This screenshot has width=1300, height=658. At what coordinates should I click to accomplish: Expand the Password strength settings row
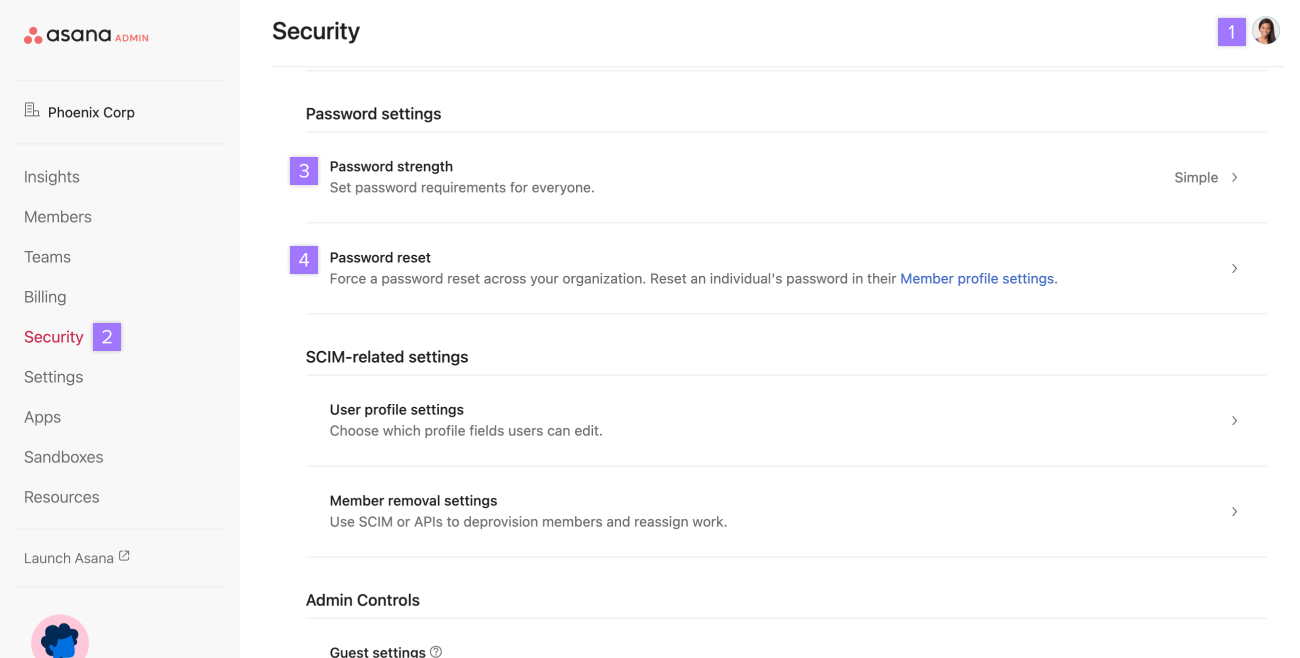click(1234, 177)
